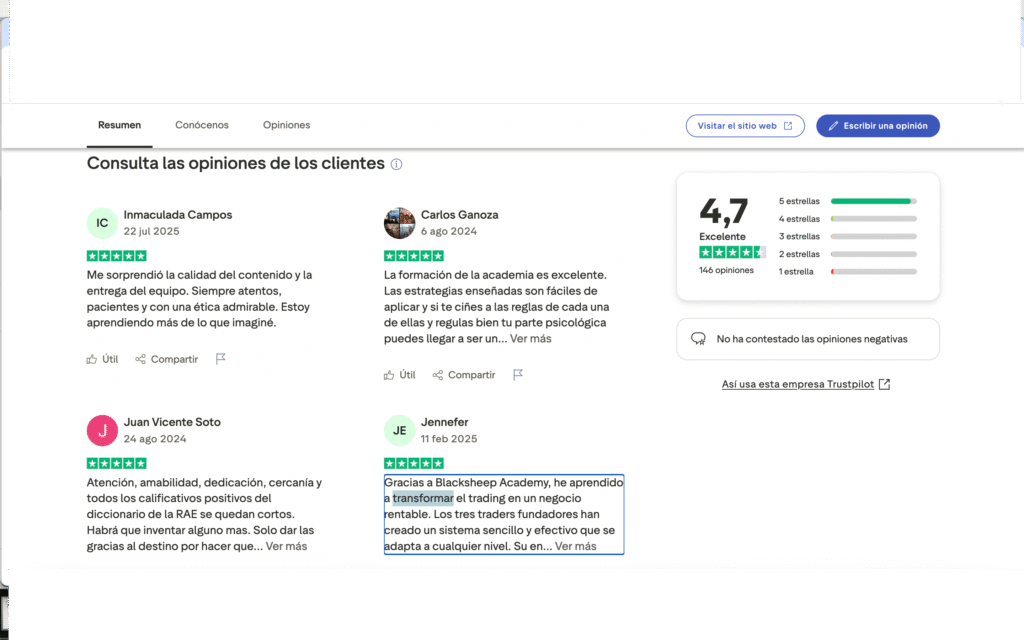Image resolution: width=1024 pixels, height=640 pixels.
Task: Click Visitar el sitio web button
Action: (744, 126)
